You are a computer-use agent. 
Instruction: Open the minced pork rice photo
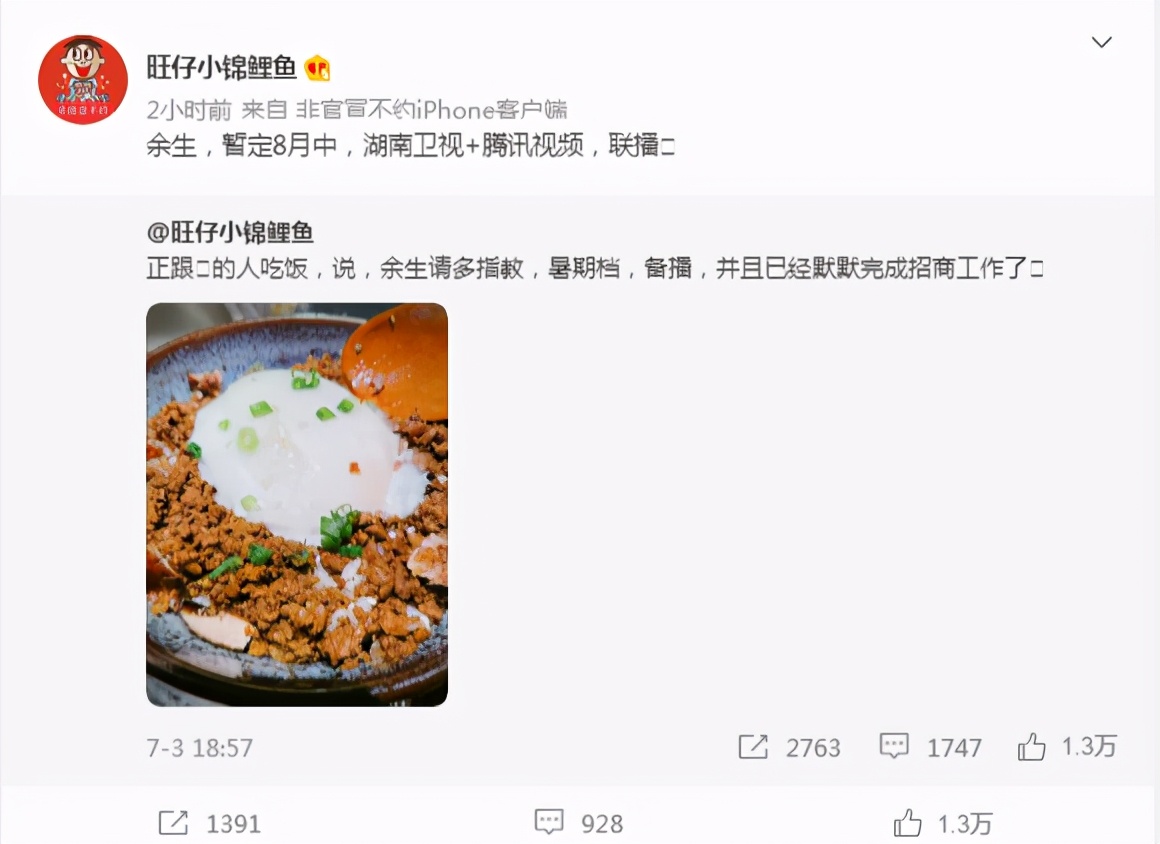(x=297, y=504)
